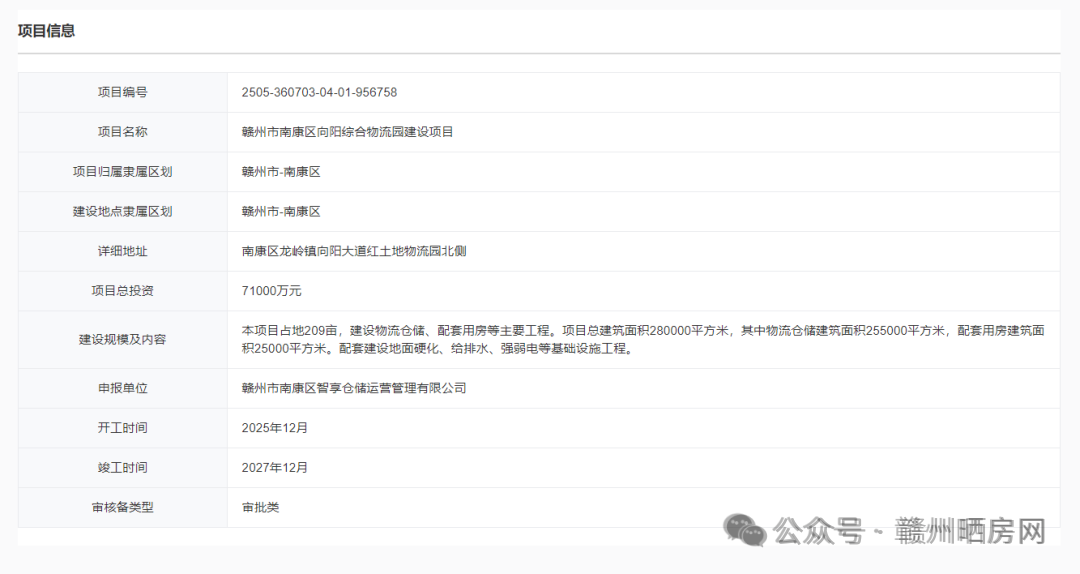Click completion date 2027年12月
1080x574 pixels.
tap(275, 468)
